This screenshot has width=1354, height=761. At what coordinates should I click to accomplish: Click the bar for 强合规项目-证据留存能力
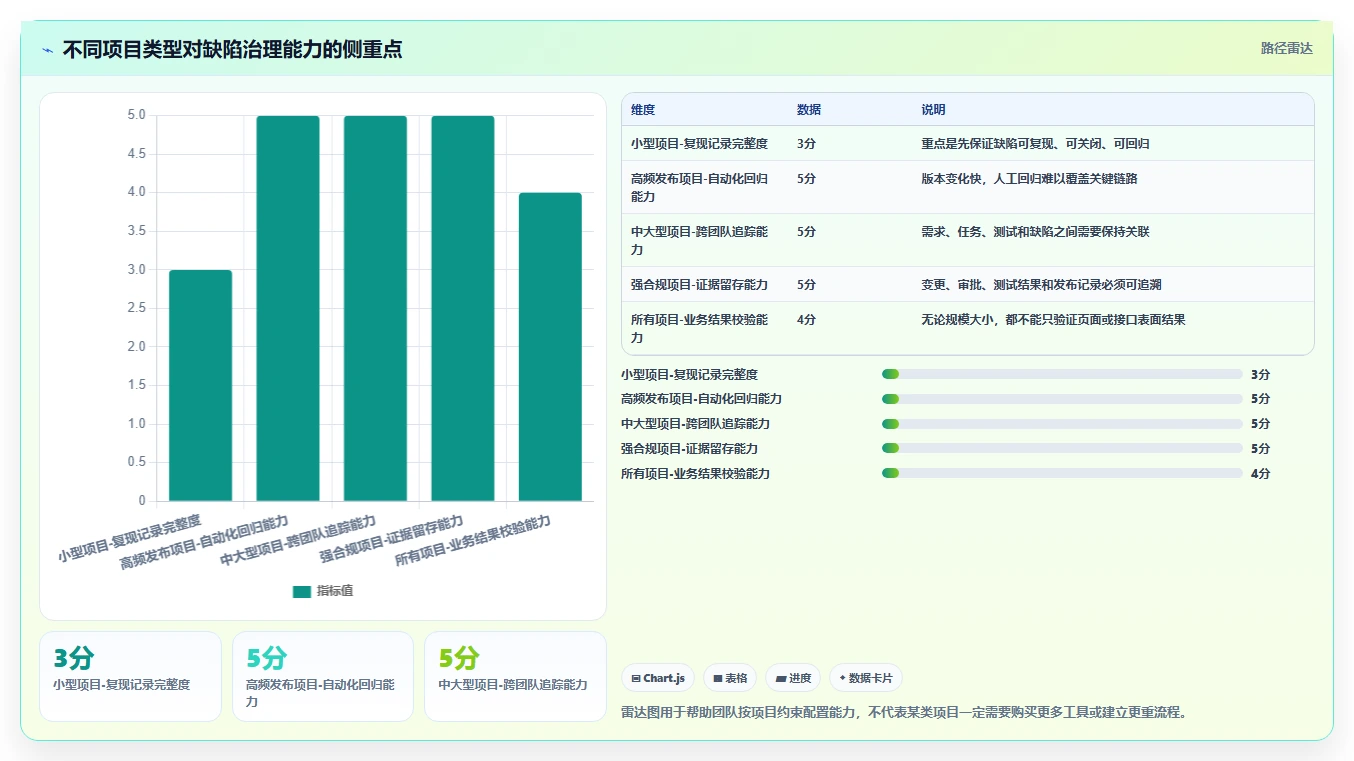pyautogui.click(x=463, y=308)
